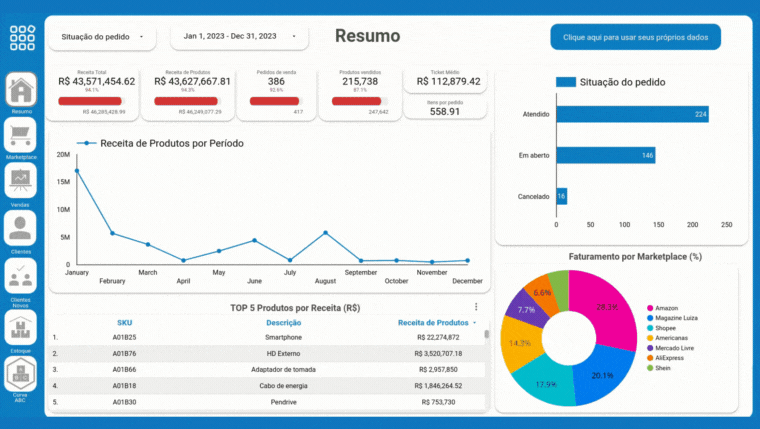The height and width of the screenshot is (429, 760).
Task: Click the SKU column header
Action: (124, 323)
